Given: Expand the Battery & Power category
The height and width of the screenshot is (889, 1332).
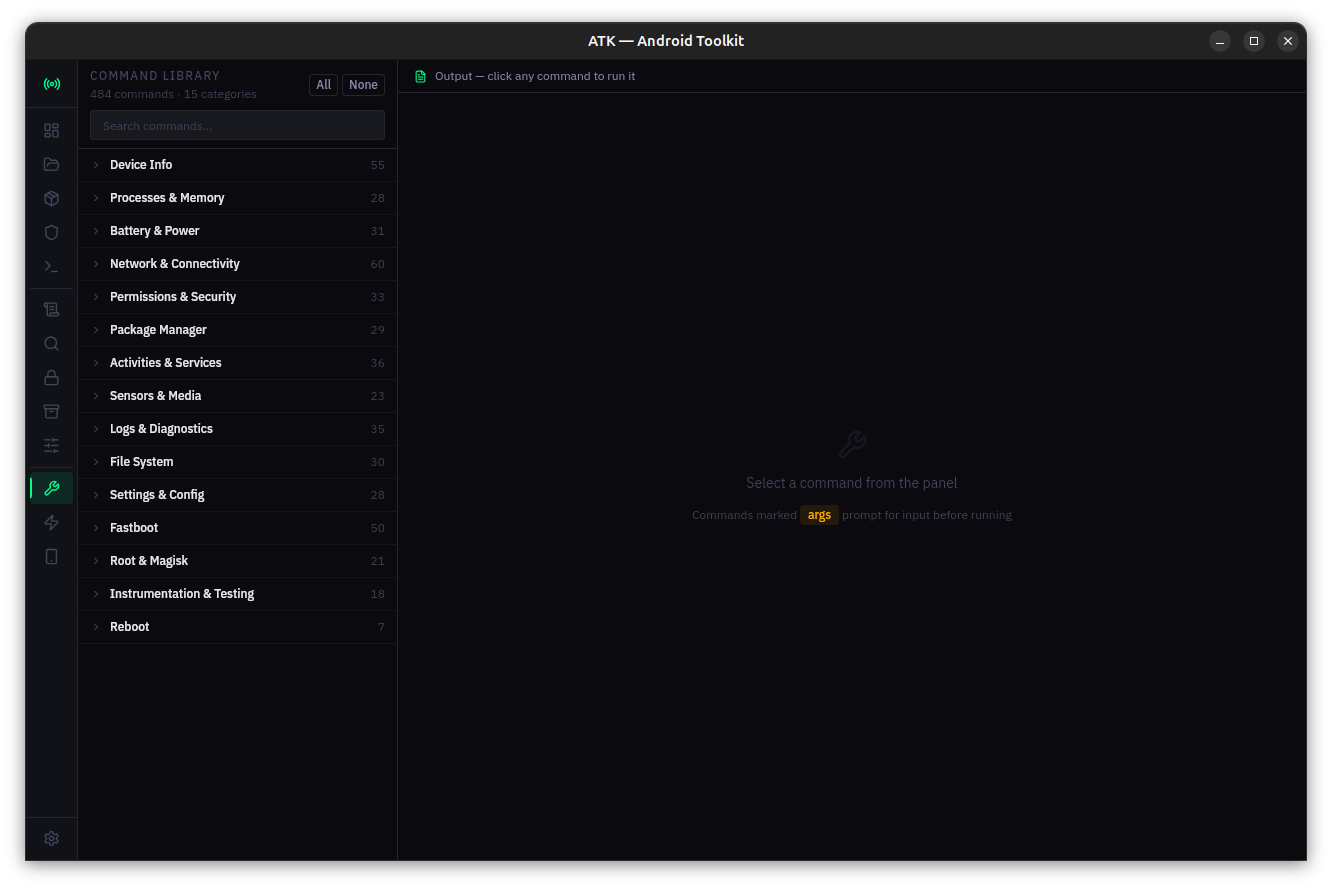Looking at the screenshot, I should pos(238,231).
